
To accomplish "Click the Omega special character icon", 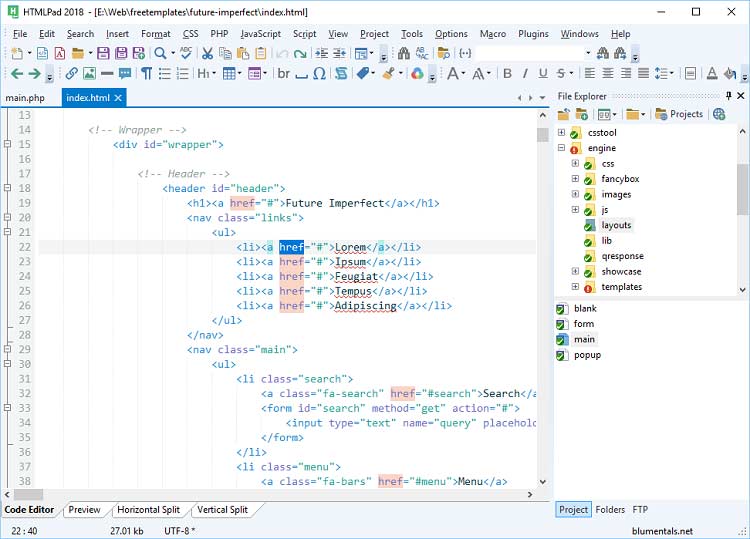I will pyautogui.click(x=319, y=74).
